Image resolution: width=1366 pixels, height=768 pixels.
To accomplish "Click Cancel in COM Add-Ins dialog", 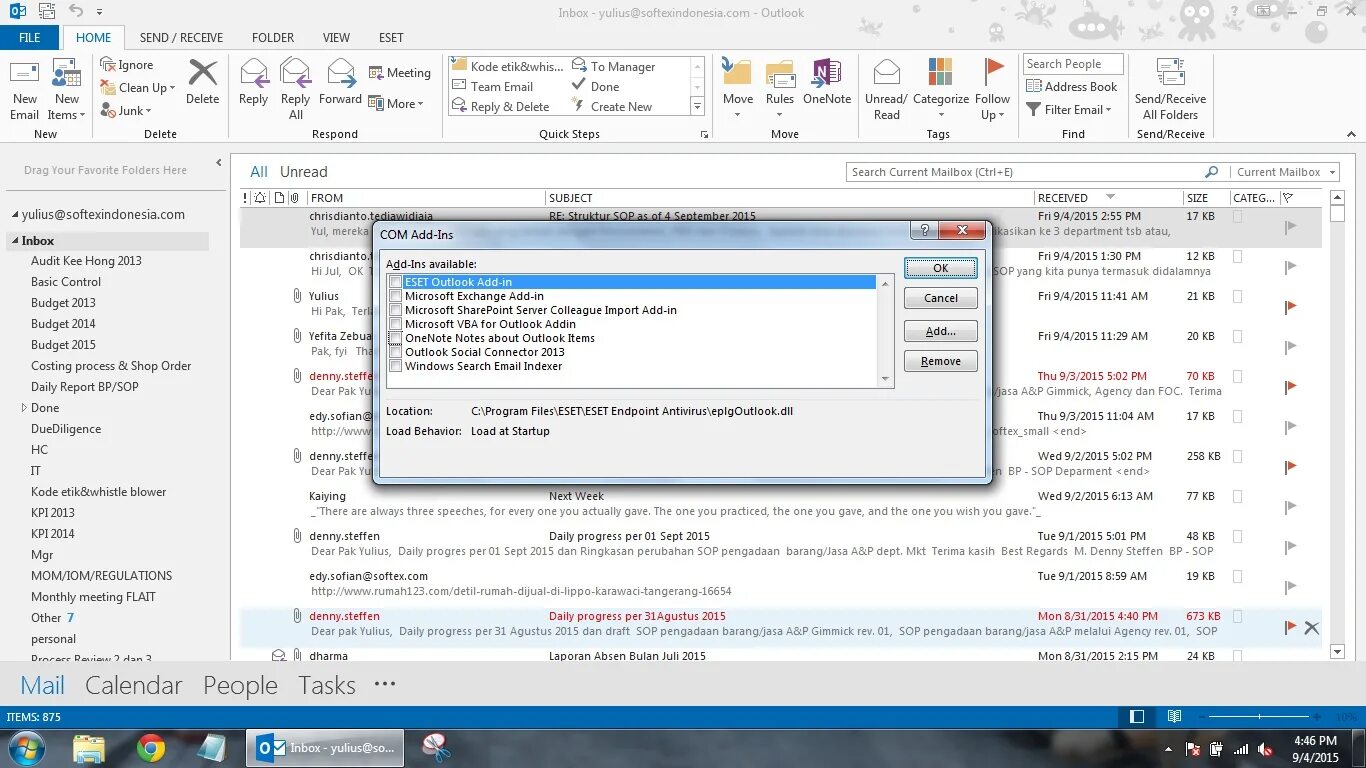I will [941, 298].
